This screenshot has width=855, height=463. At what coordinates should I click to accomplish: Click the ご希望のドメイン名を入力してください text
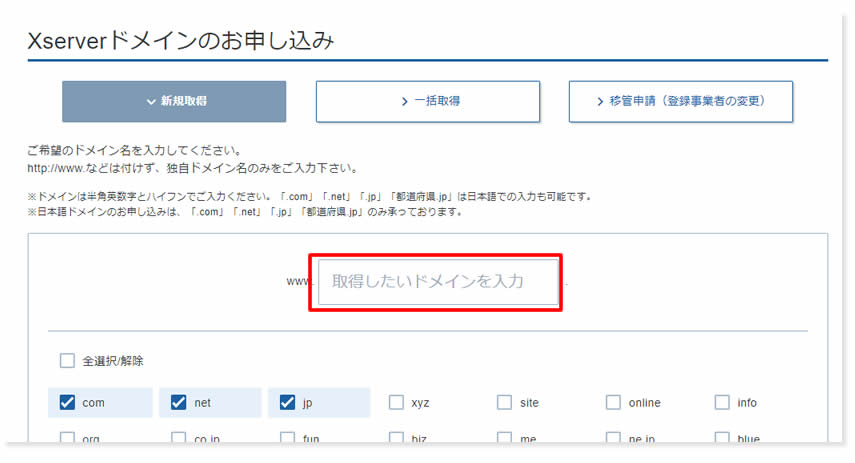point(135,151)
